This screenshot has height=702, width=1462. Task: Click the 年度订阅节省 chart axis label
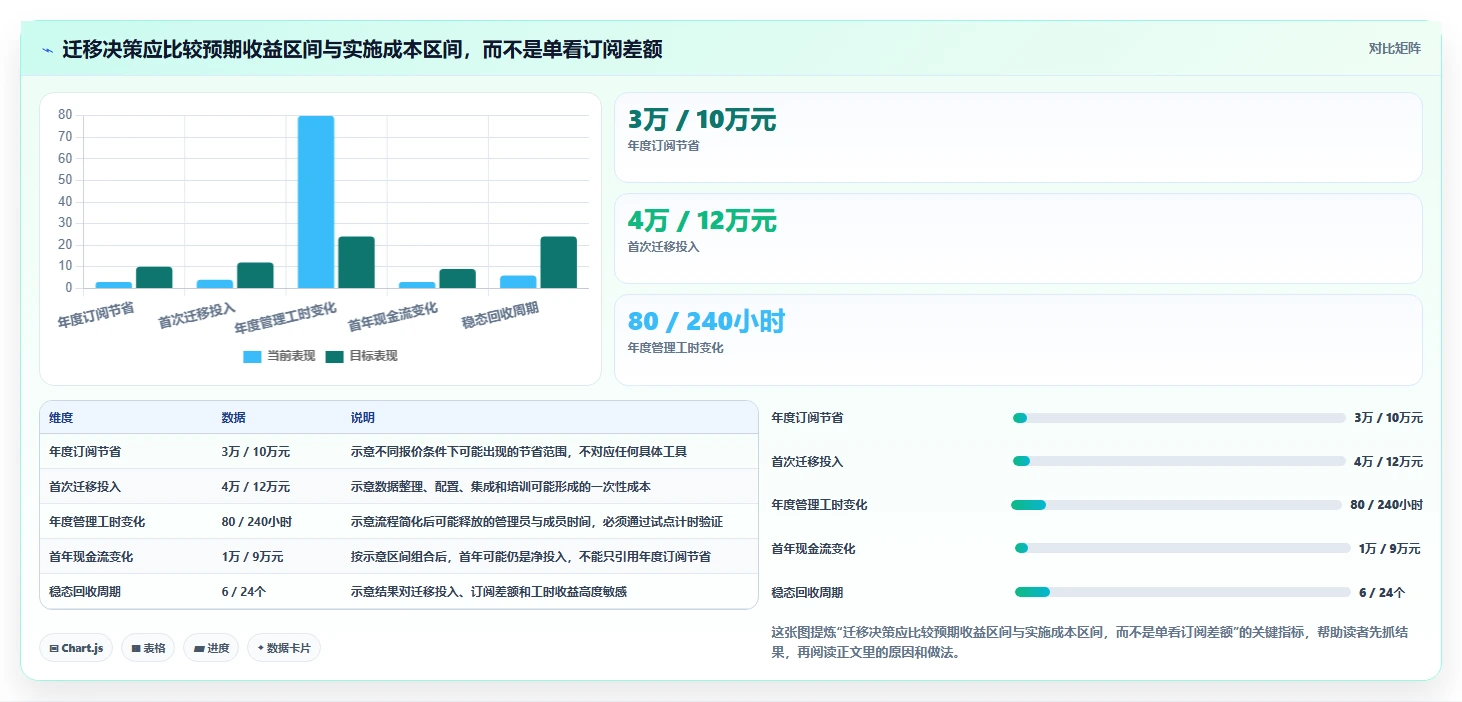click(x=96, y=314)
